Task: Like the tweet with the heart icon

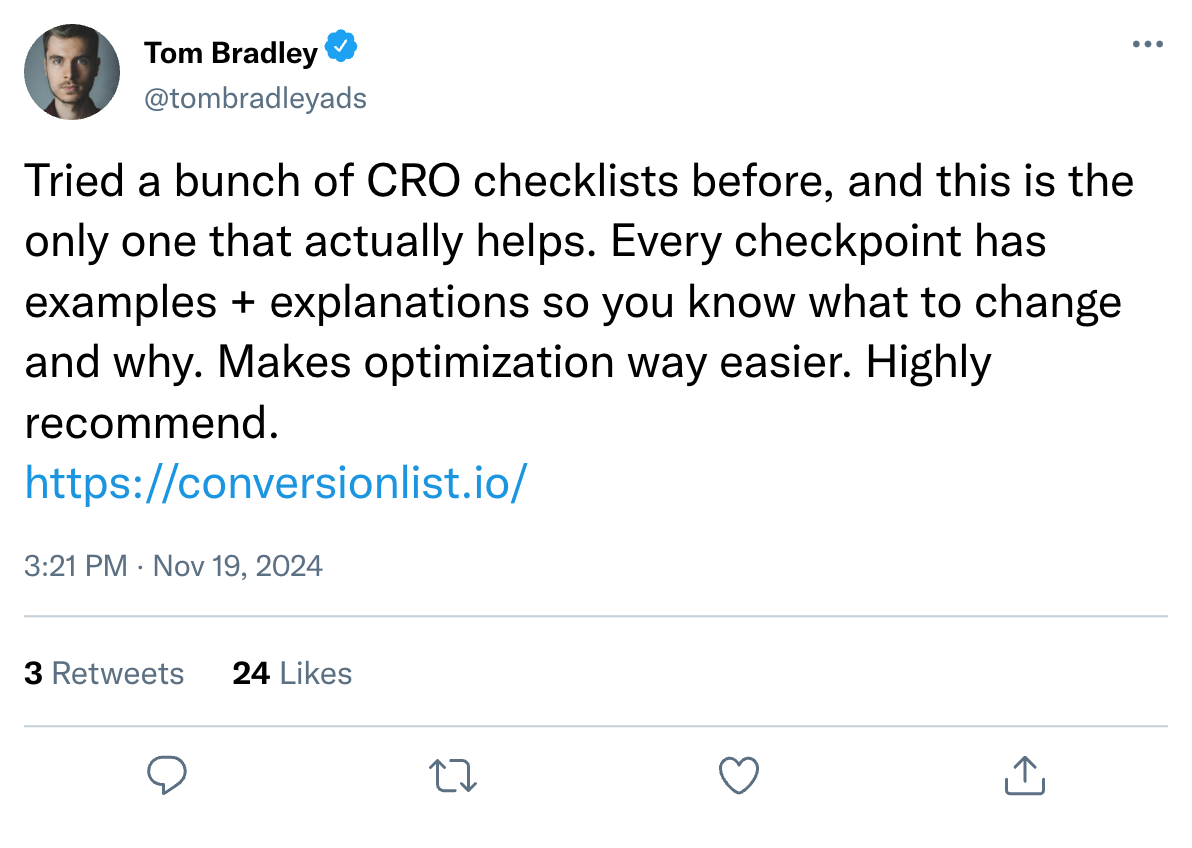Action: pos(739,776)
